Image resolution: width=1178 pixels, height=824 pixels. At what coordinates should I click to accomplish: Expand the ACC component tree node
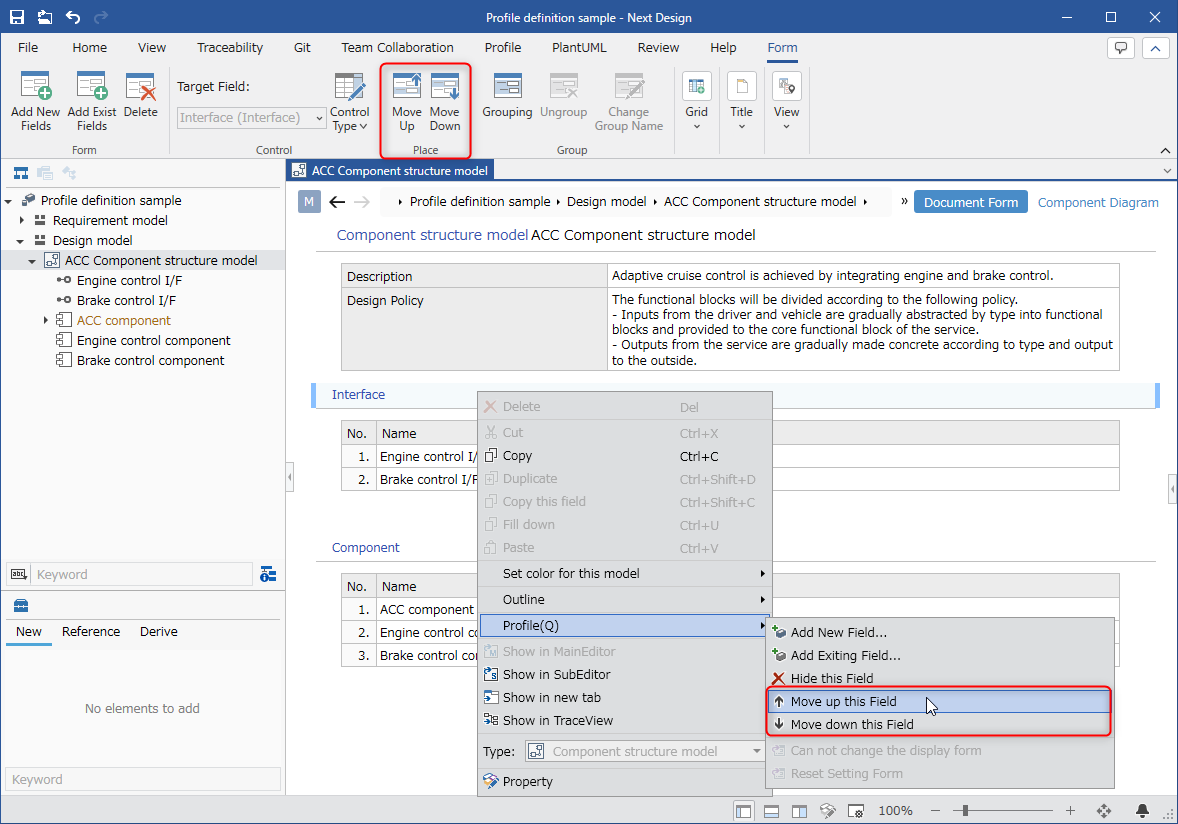45,321
